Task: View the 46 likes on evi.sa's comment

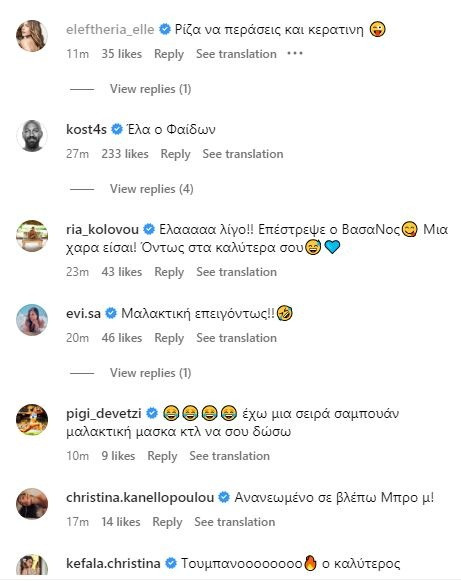Action: [x=122, y=338]
